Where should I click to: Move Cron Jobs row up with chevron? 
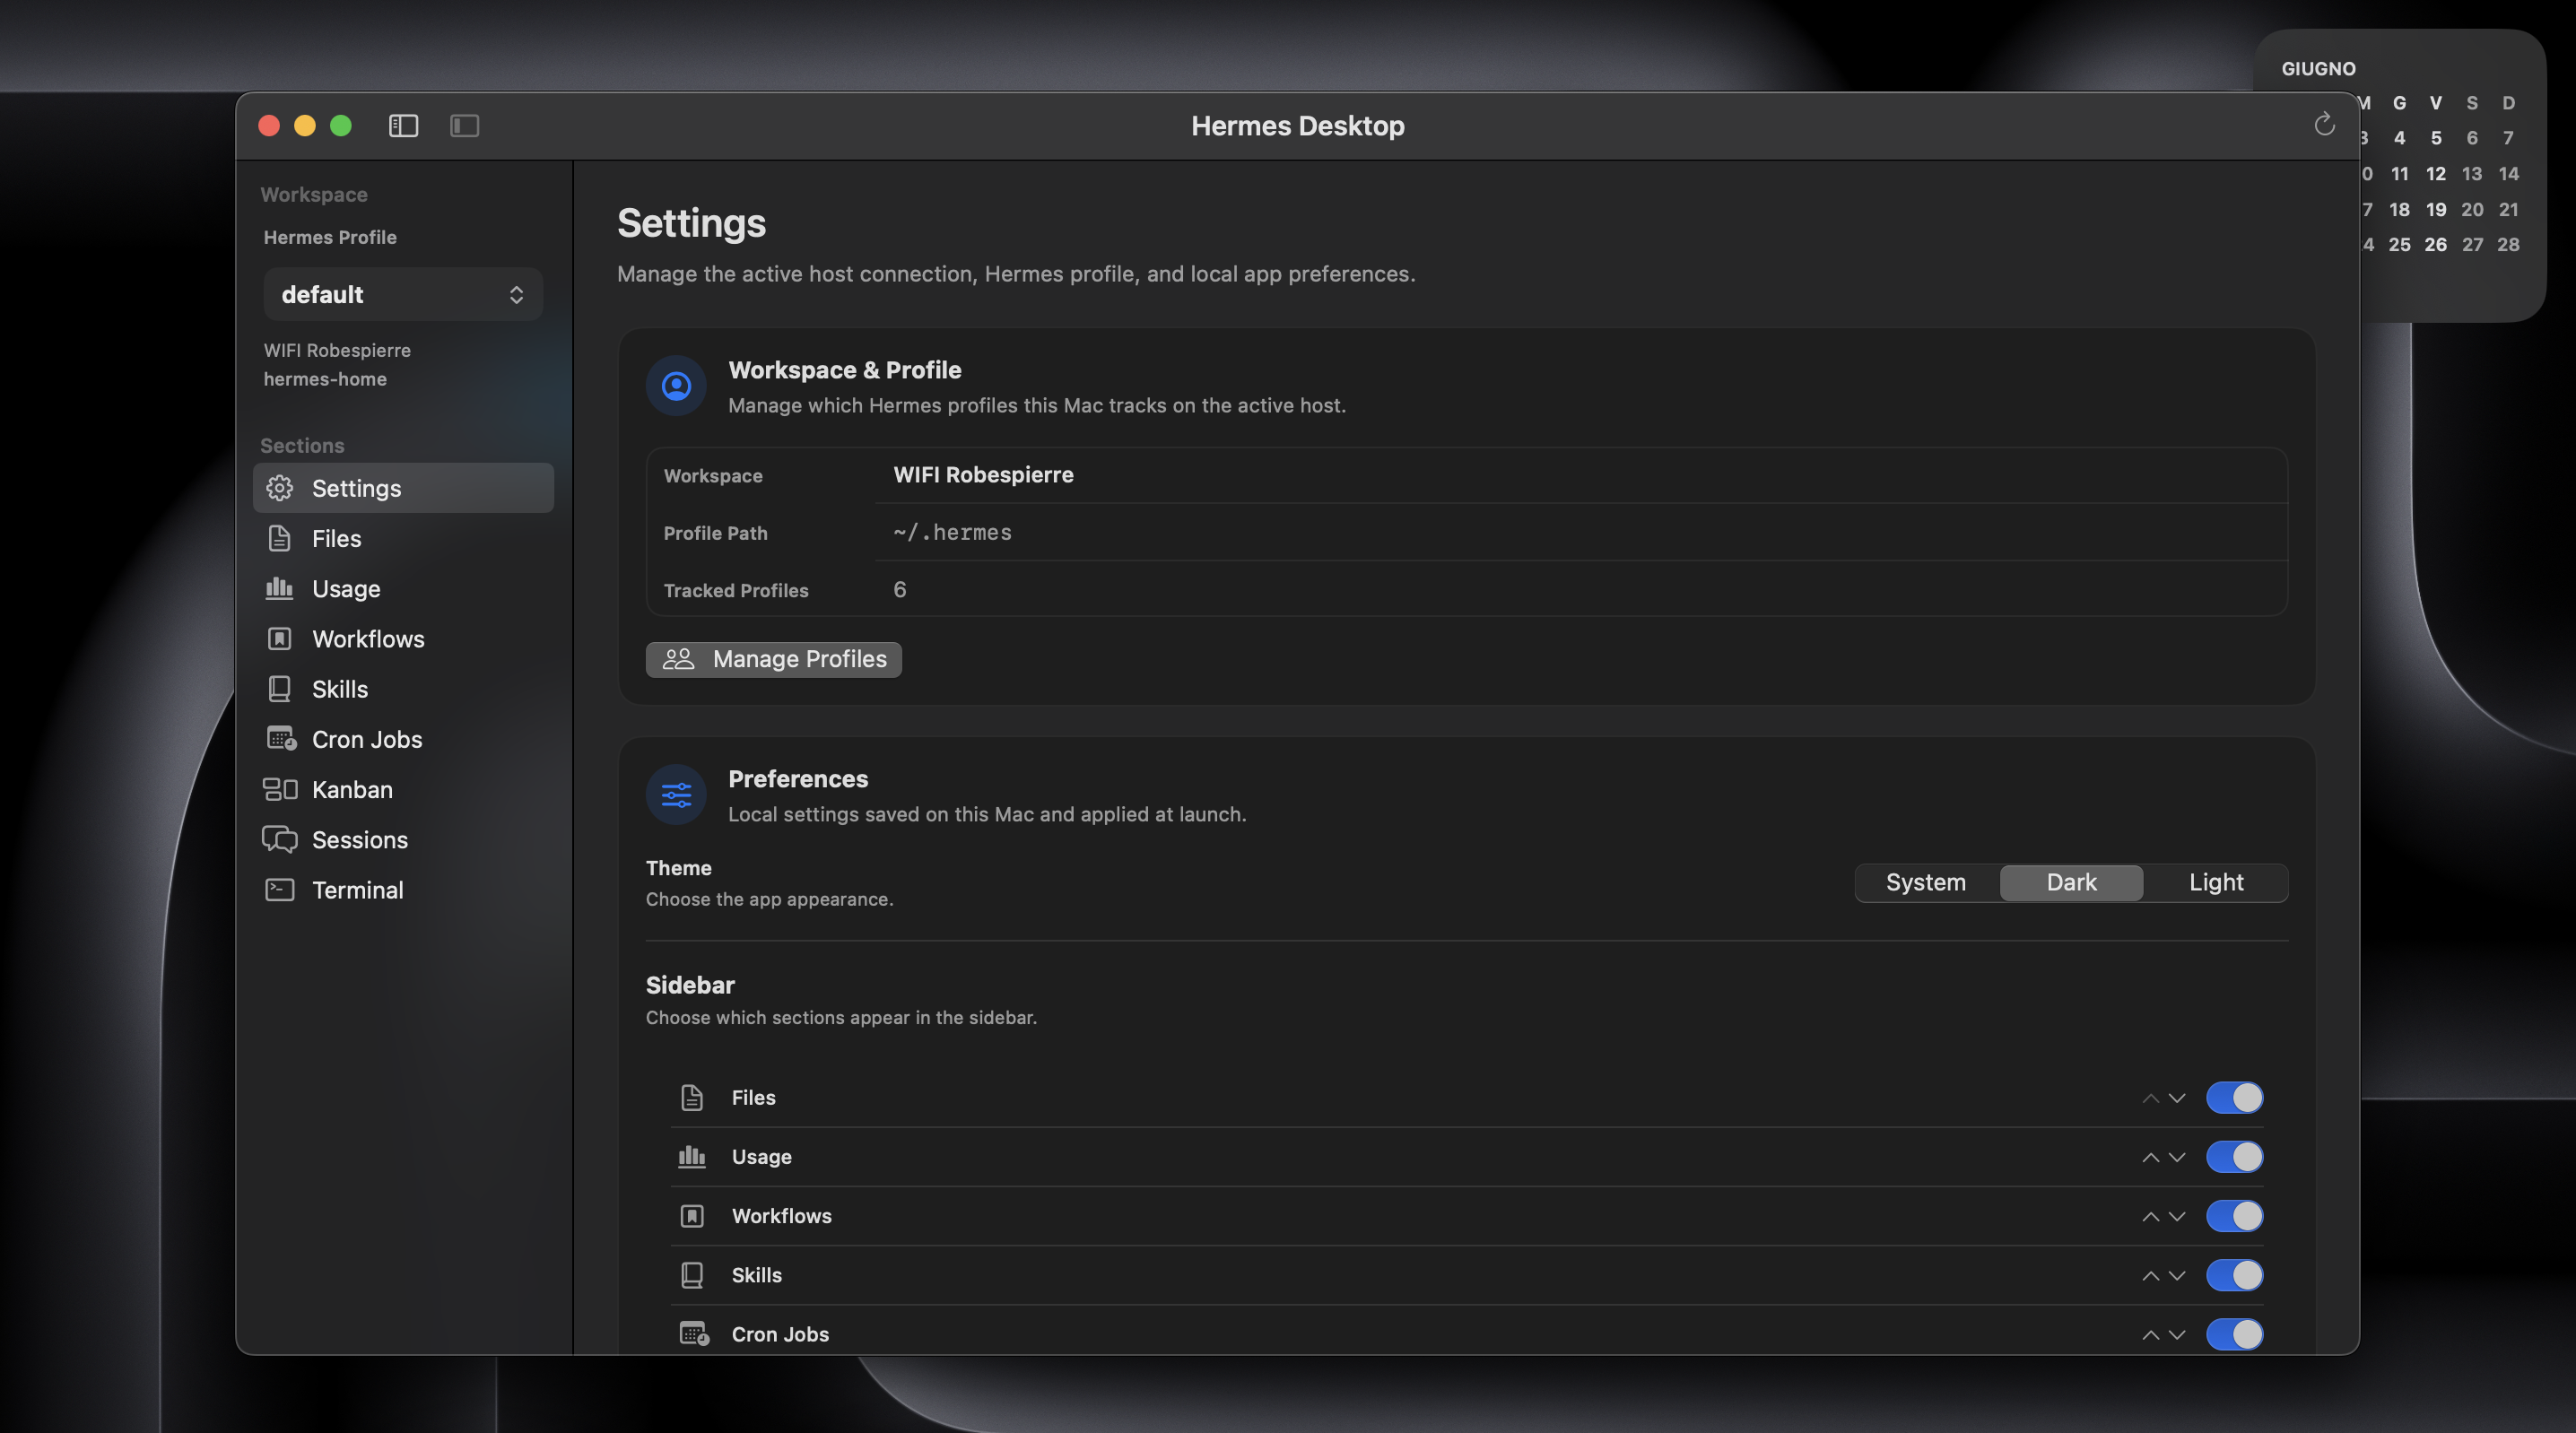[2150, 1335]
